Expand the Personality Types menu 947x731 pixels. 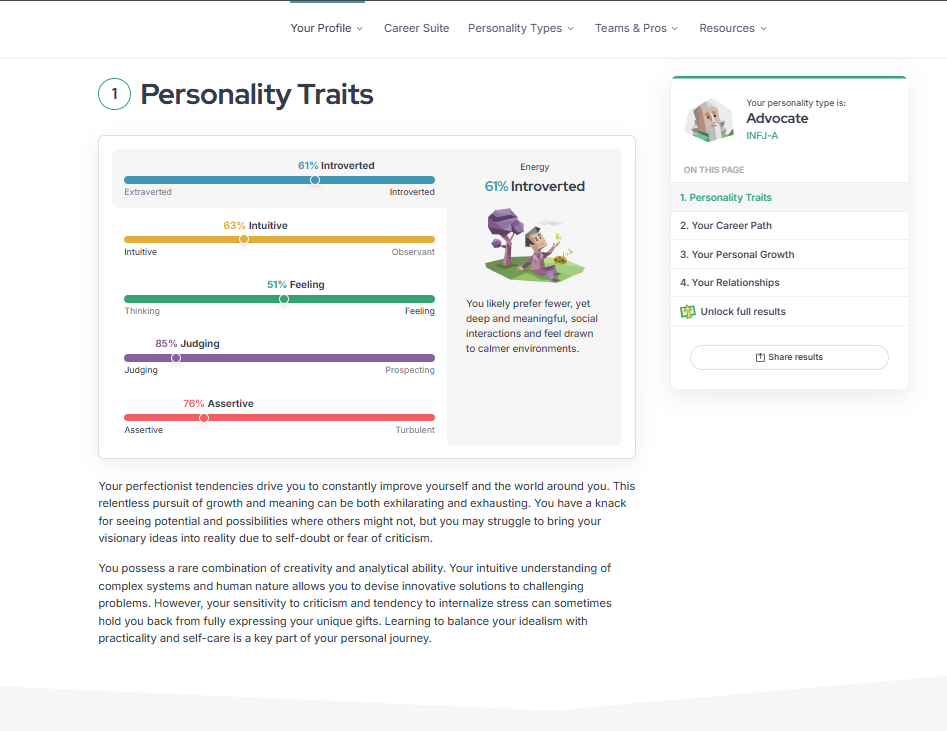pos(520,28)
